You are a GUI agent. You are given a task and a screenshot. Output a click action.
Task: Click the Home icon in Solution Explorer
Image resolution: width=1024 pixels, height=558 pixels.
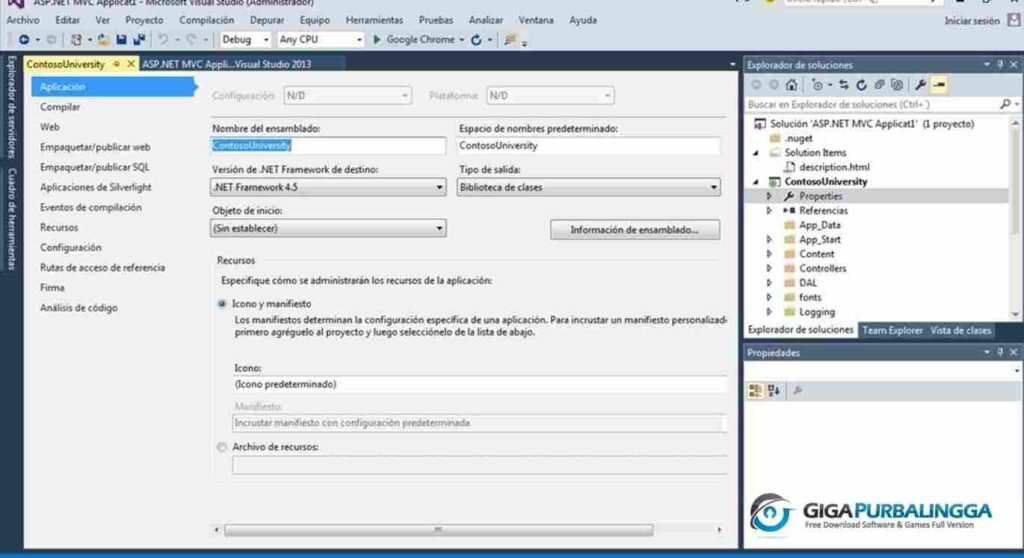tap(792, 85)
